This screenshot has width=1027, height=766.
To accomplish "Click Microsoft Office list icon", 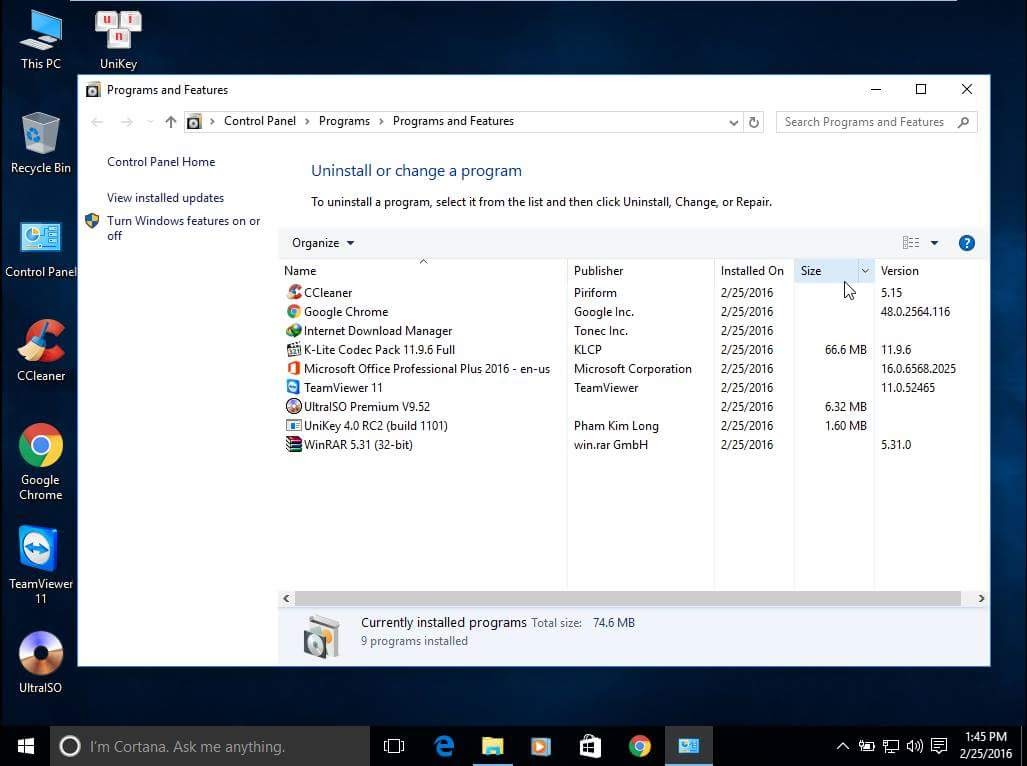I will (294, 368).
